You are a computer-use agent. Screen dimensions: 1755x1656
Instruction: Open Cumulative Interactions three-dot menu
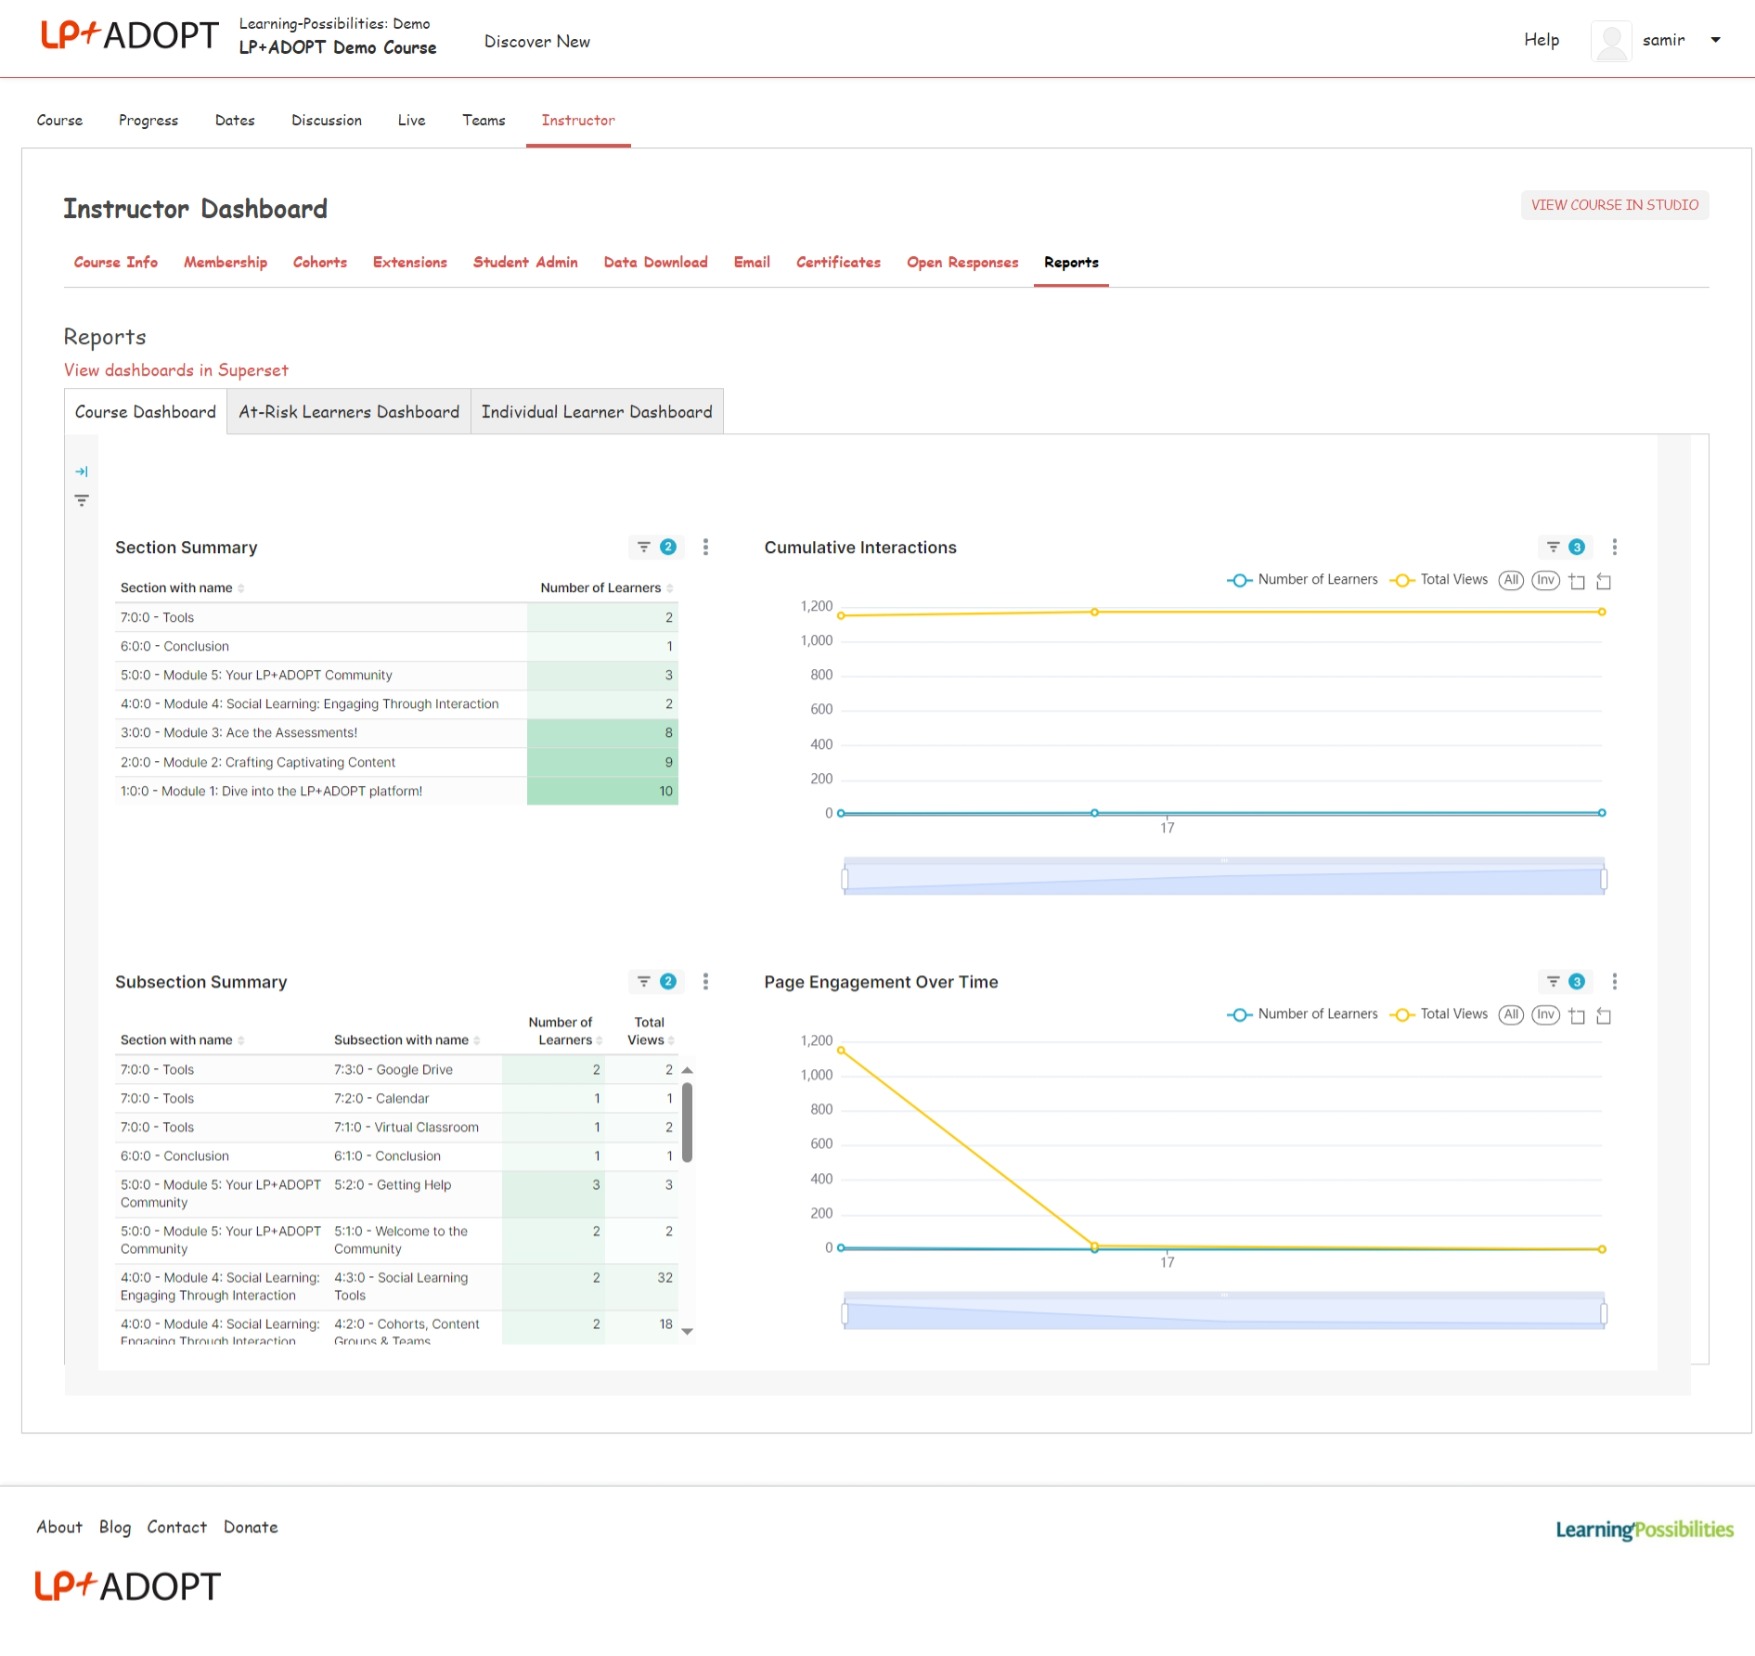1614,547
